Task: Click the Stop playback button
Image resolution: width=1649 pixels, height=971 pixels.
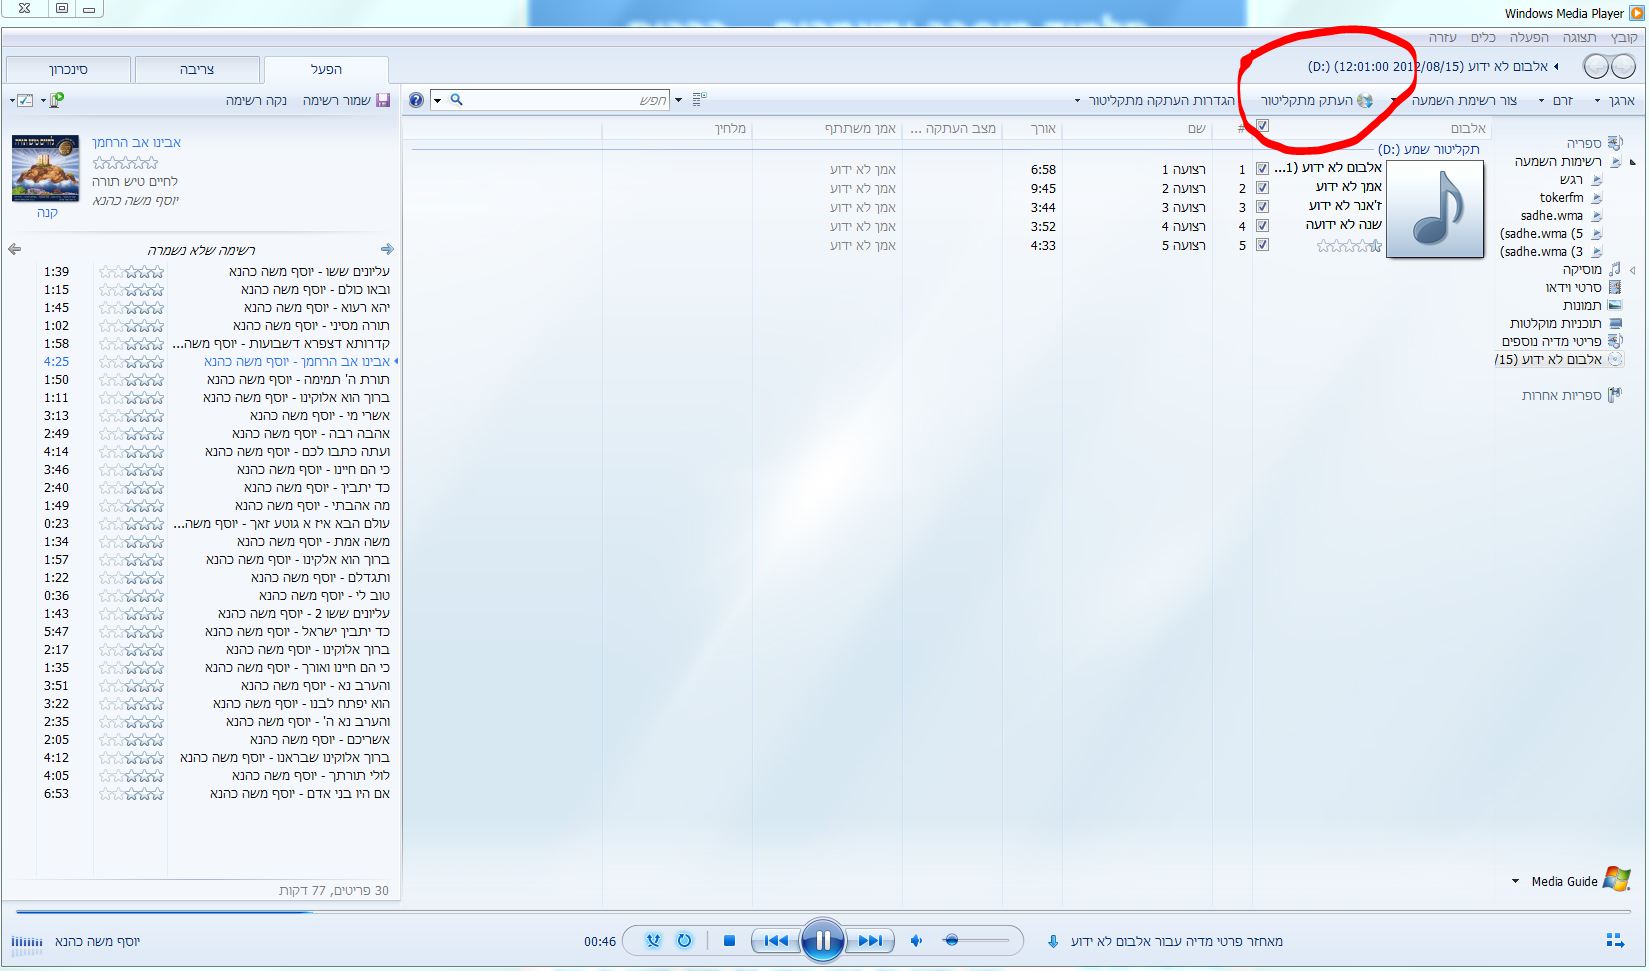Action: tap(729, 941)
